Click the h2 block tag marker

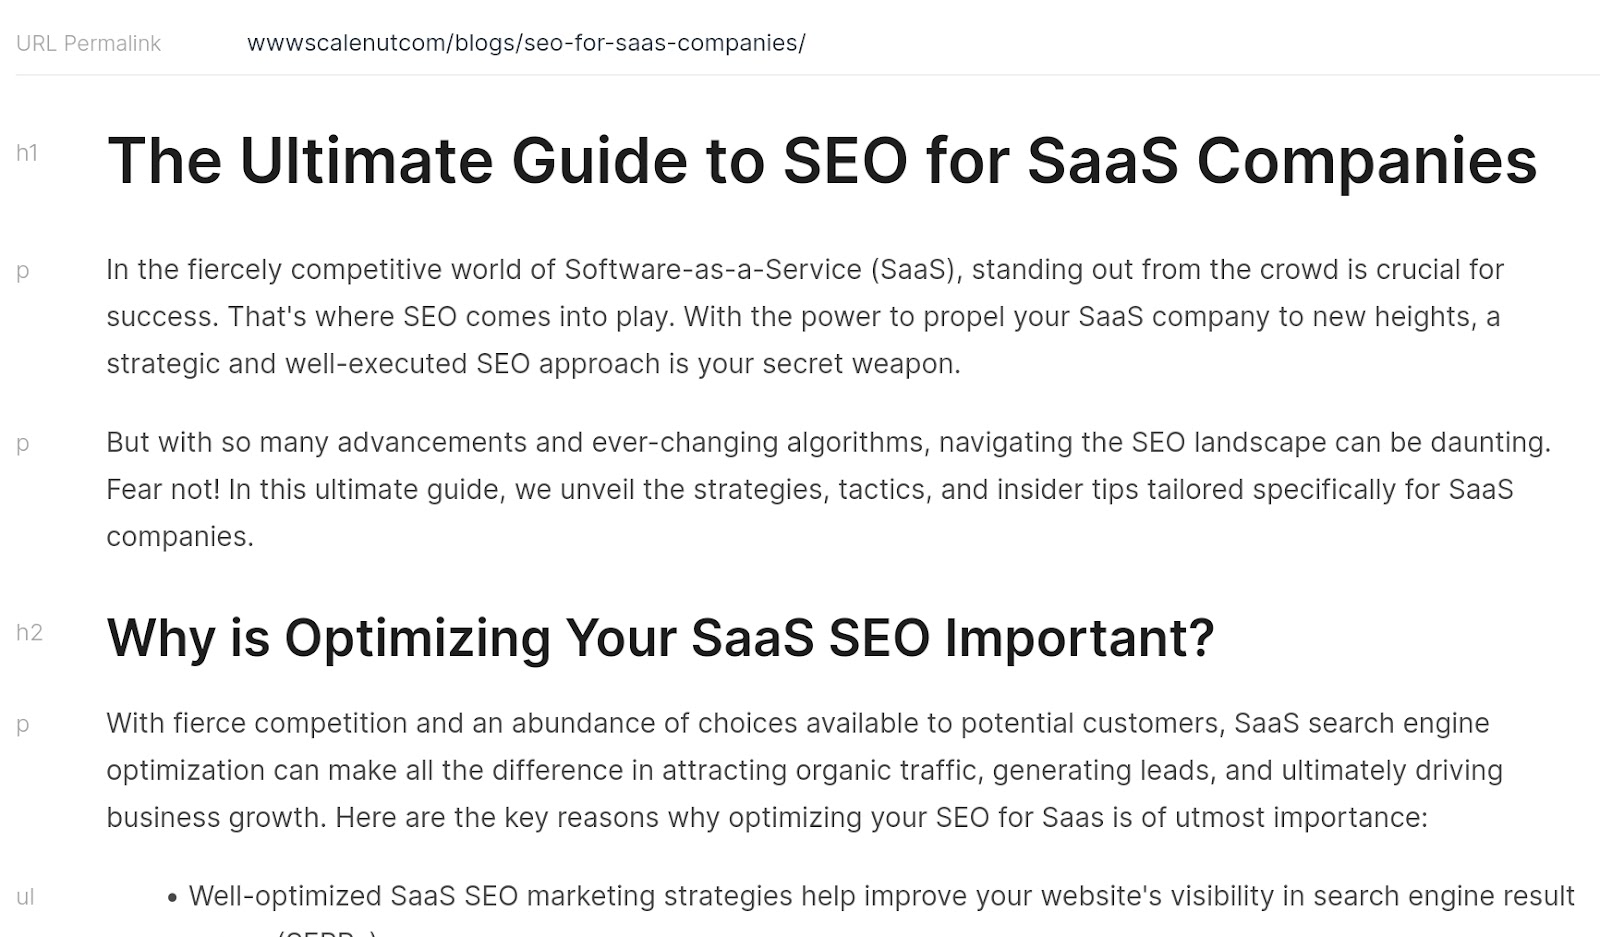tap(29, 633)
